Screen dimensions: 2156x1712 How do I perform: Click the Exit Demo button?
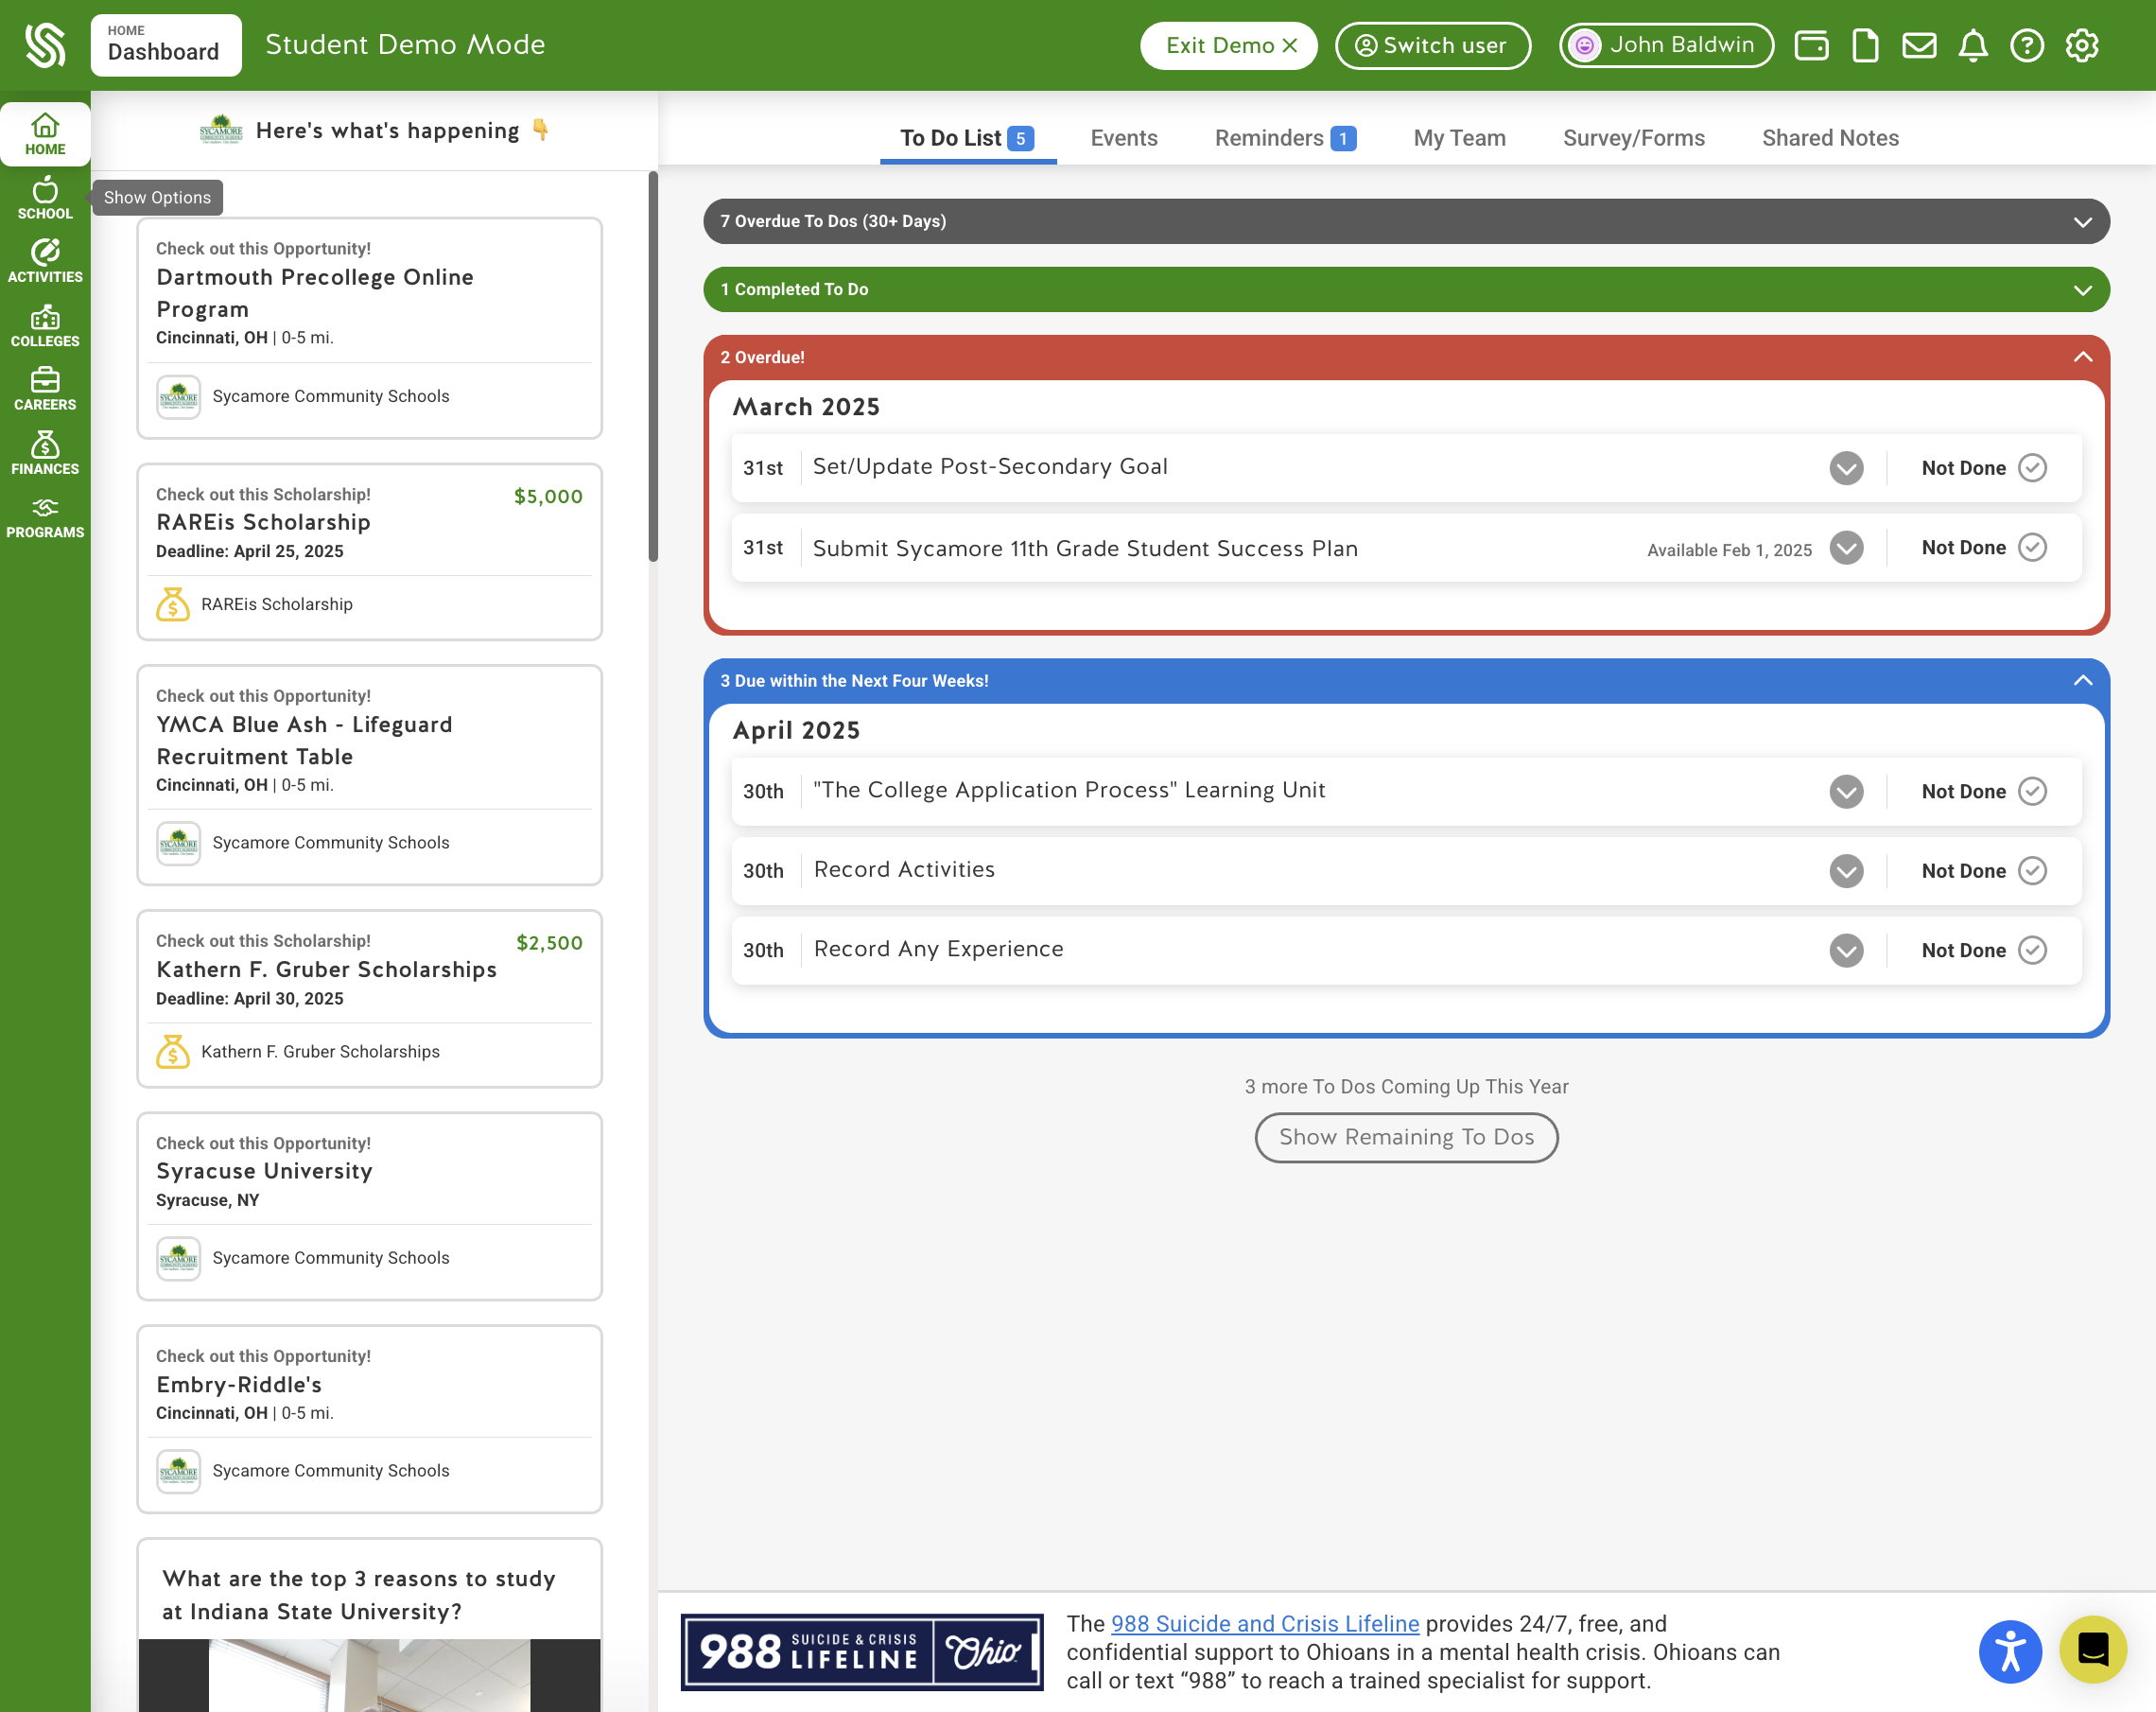tap(1228, 45)
